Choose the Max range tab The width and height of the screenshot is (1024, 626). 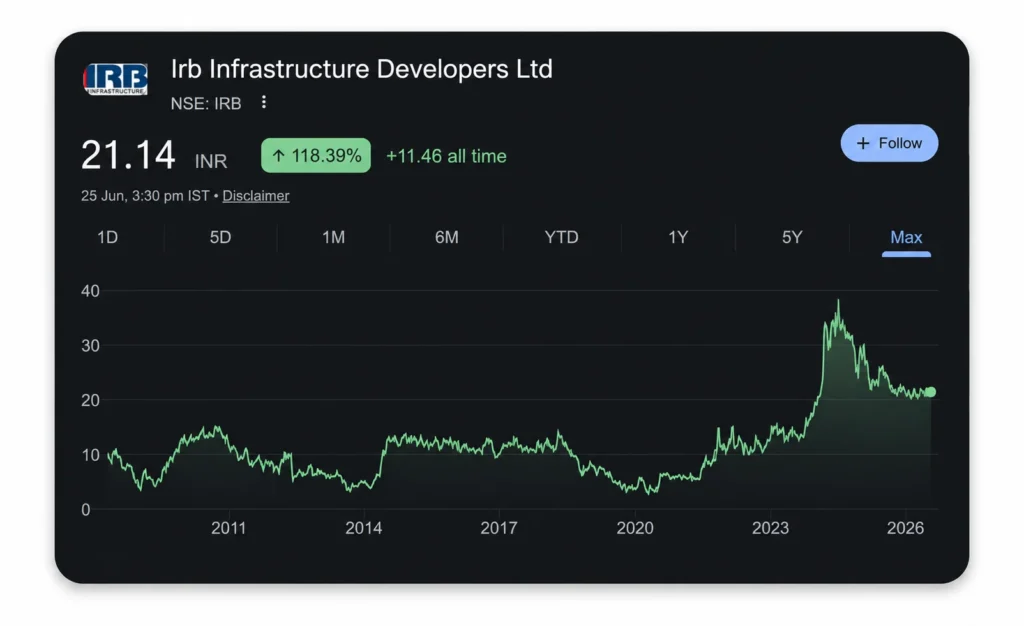pos(906,238)
